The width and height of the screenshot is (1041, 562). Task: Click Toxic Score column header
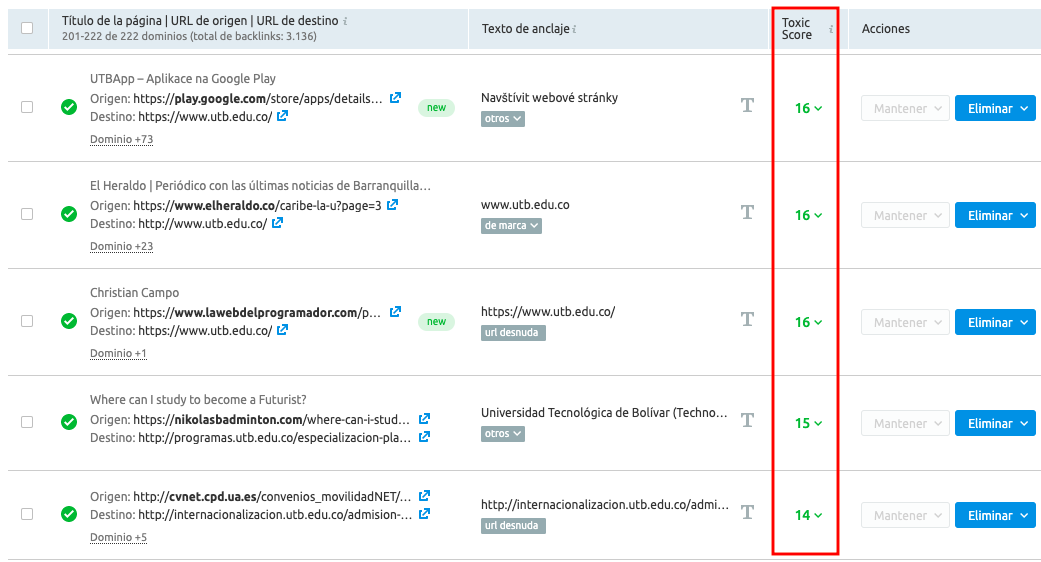point(797,29)
